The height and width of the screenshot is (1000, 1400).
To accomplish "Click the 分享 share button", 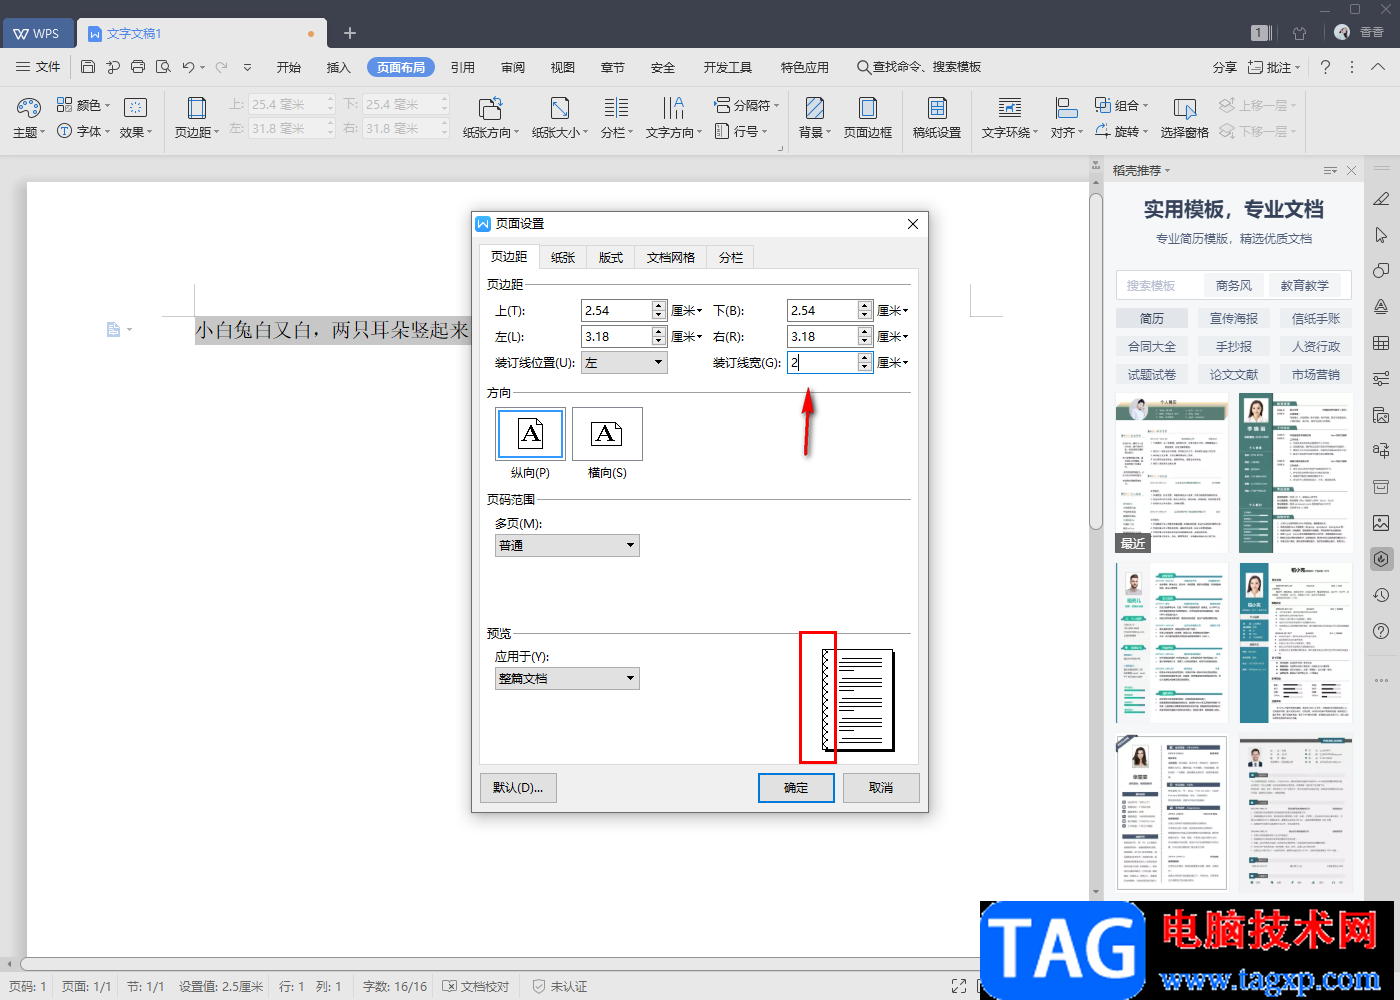I will coord(1225,67).
